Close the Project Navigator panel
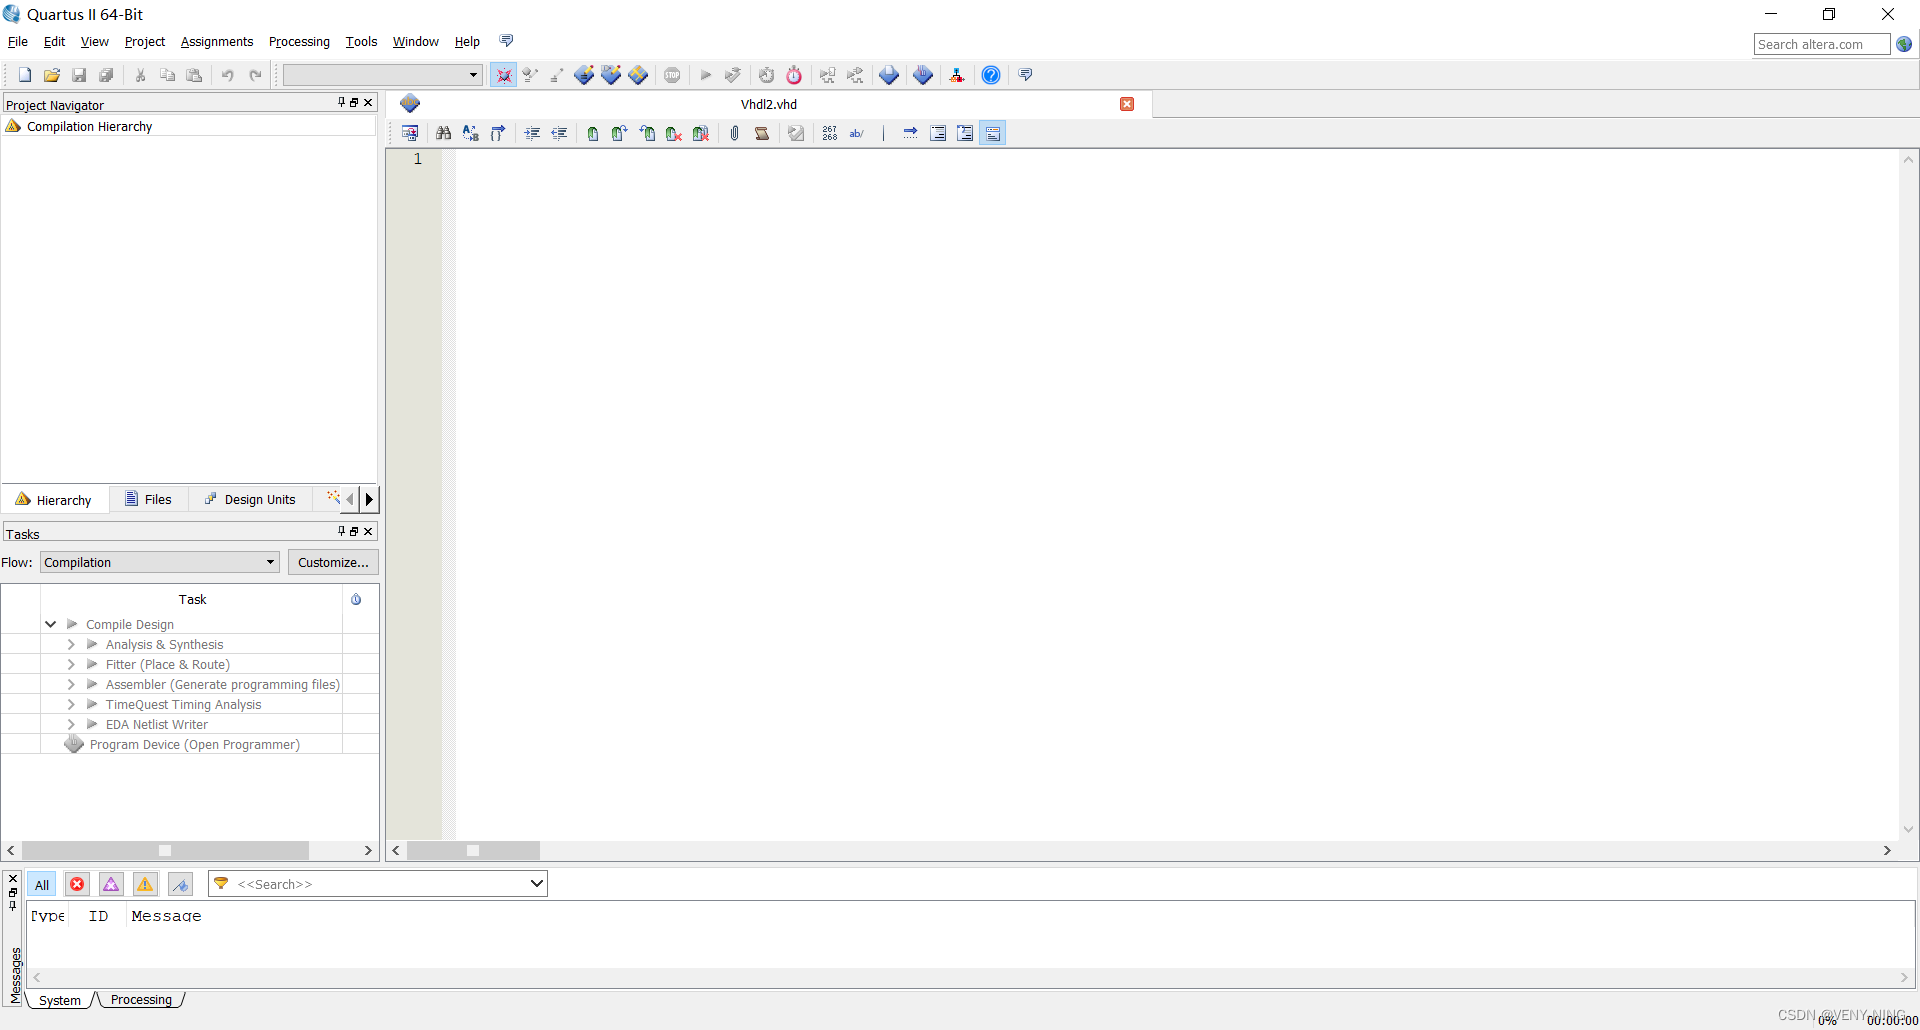The image size is (1920, 1030). (x=368, y=102)
